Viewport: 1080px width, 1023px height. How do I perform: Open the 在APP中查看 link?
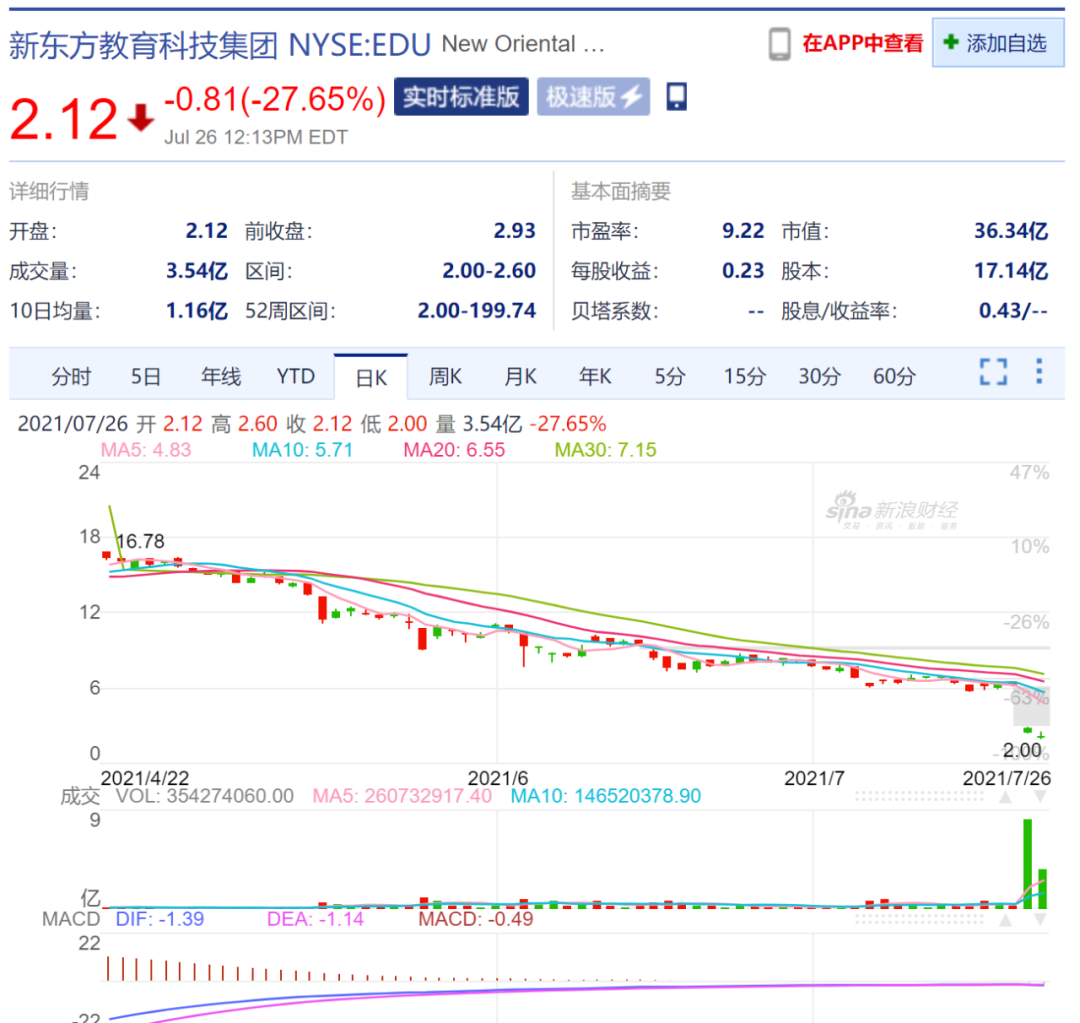coord(862,43)
